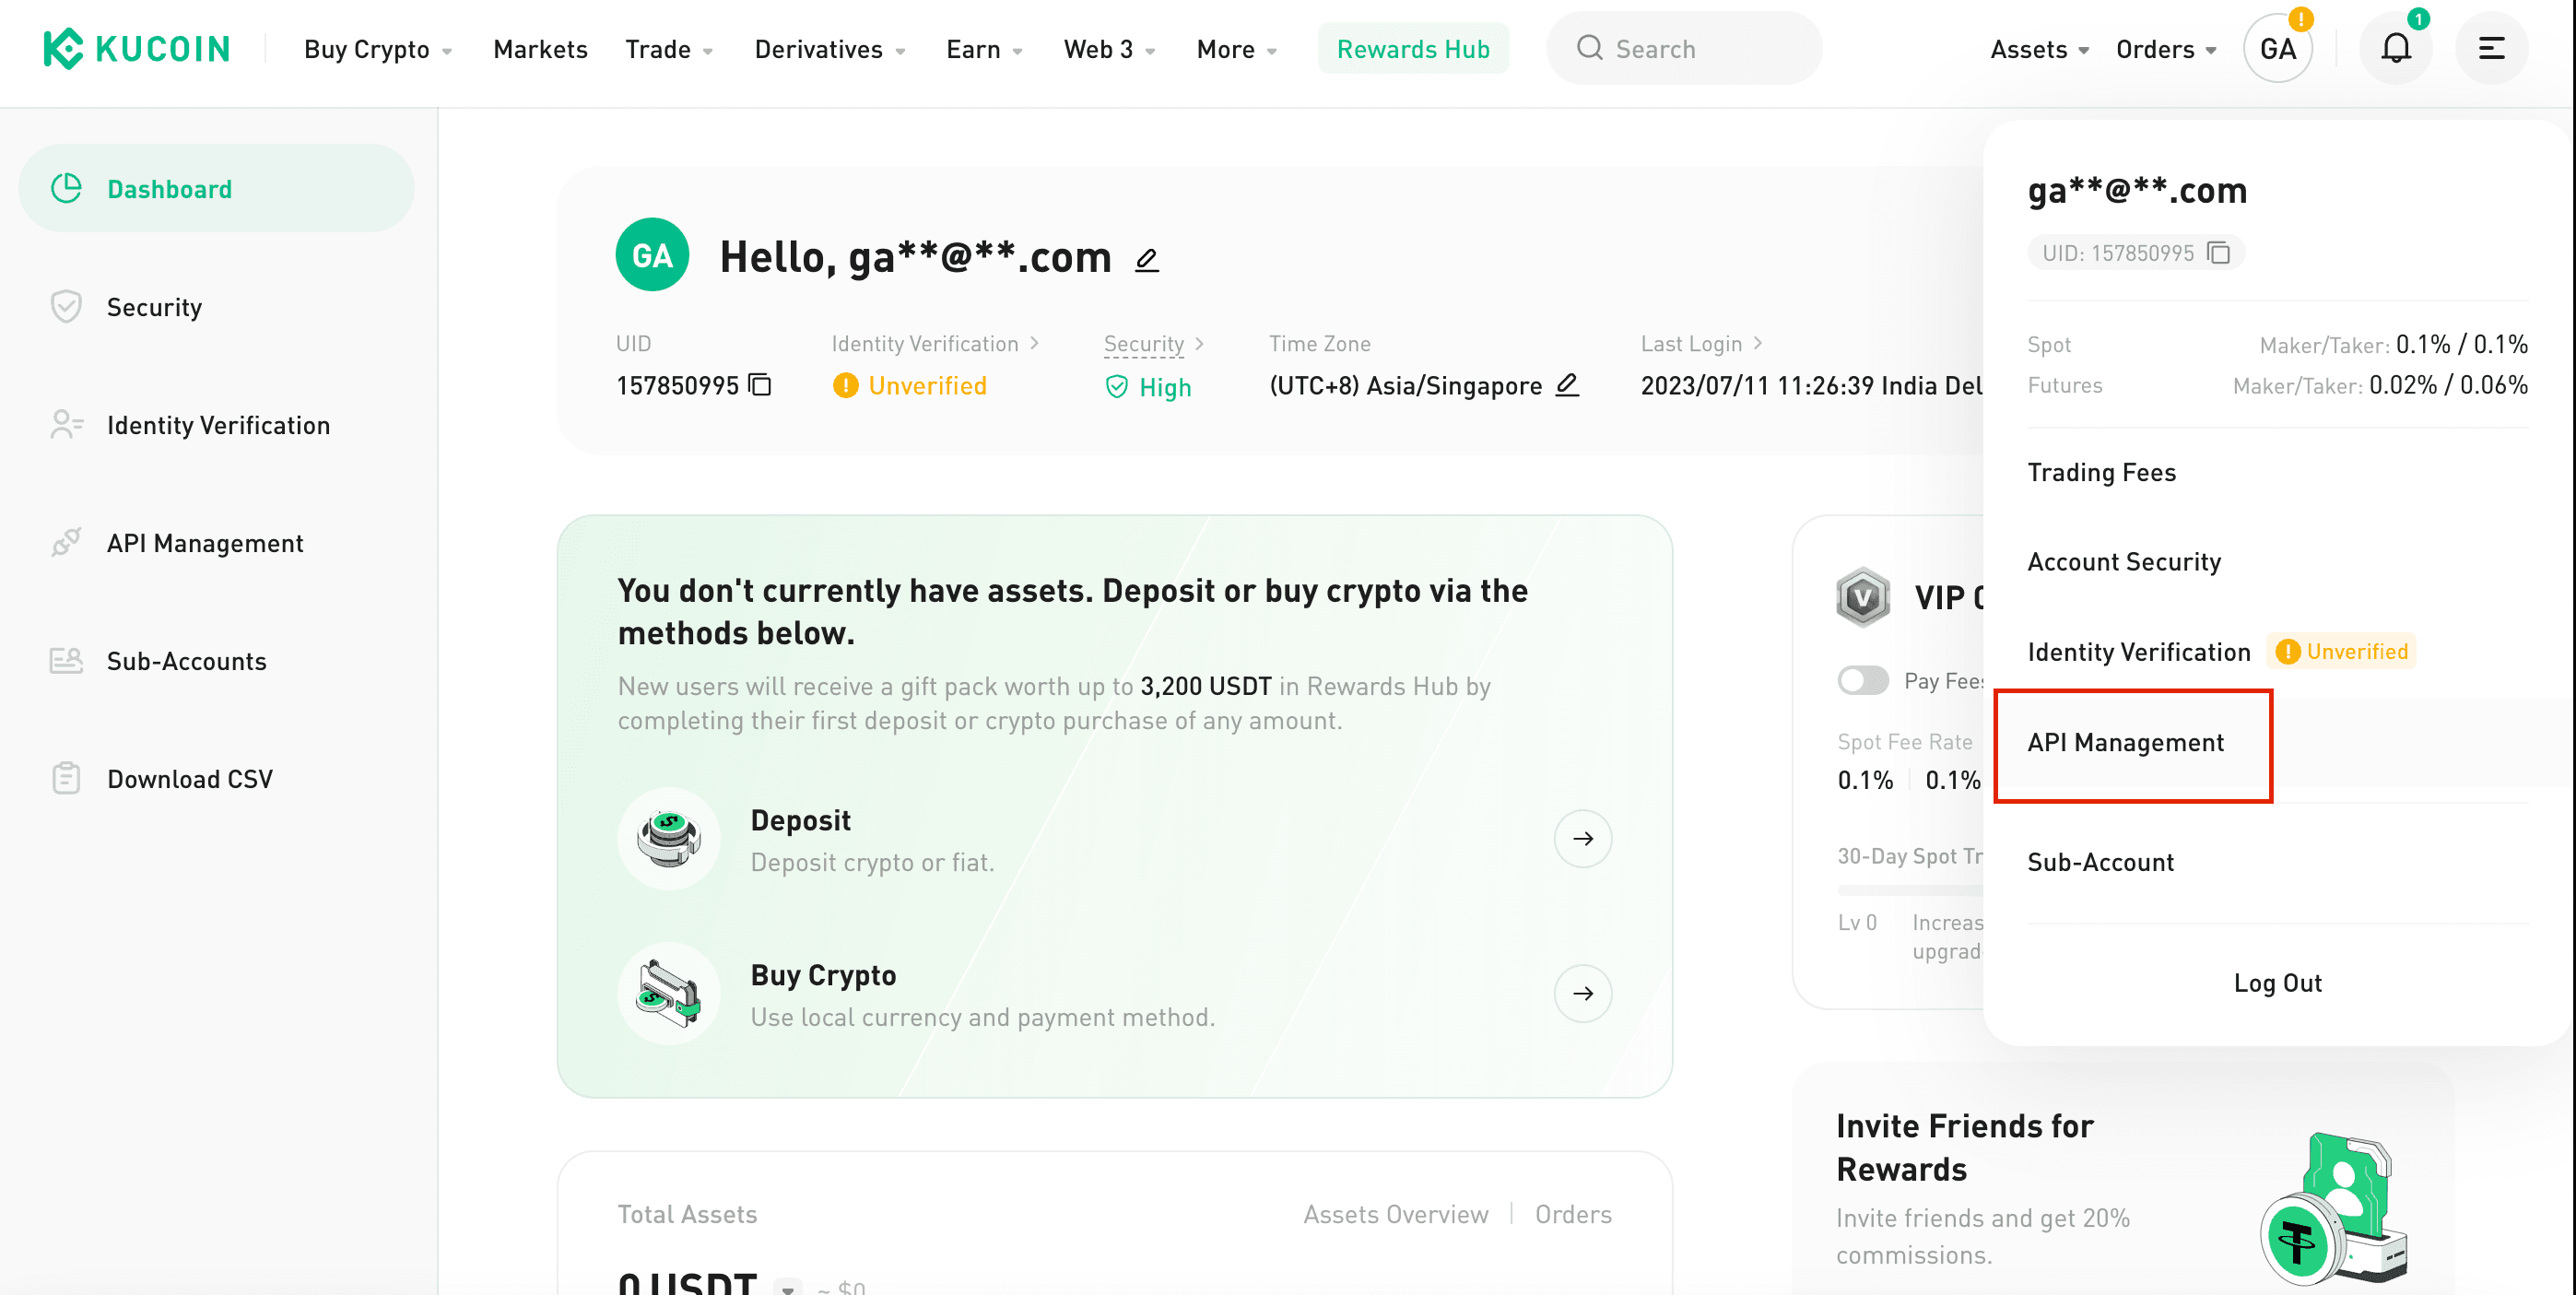This screenshot has width=2576, height=1295.
Task: Expand the Assets dropdown
Action: pyautogui.click(x=2039, y=49)
